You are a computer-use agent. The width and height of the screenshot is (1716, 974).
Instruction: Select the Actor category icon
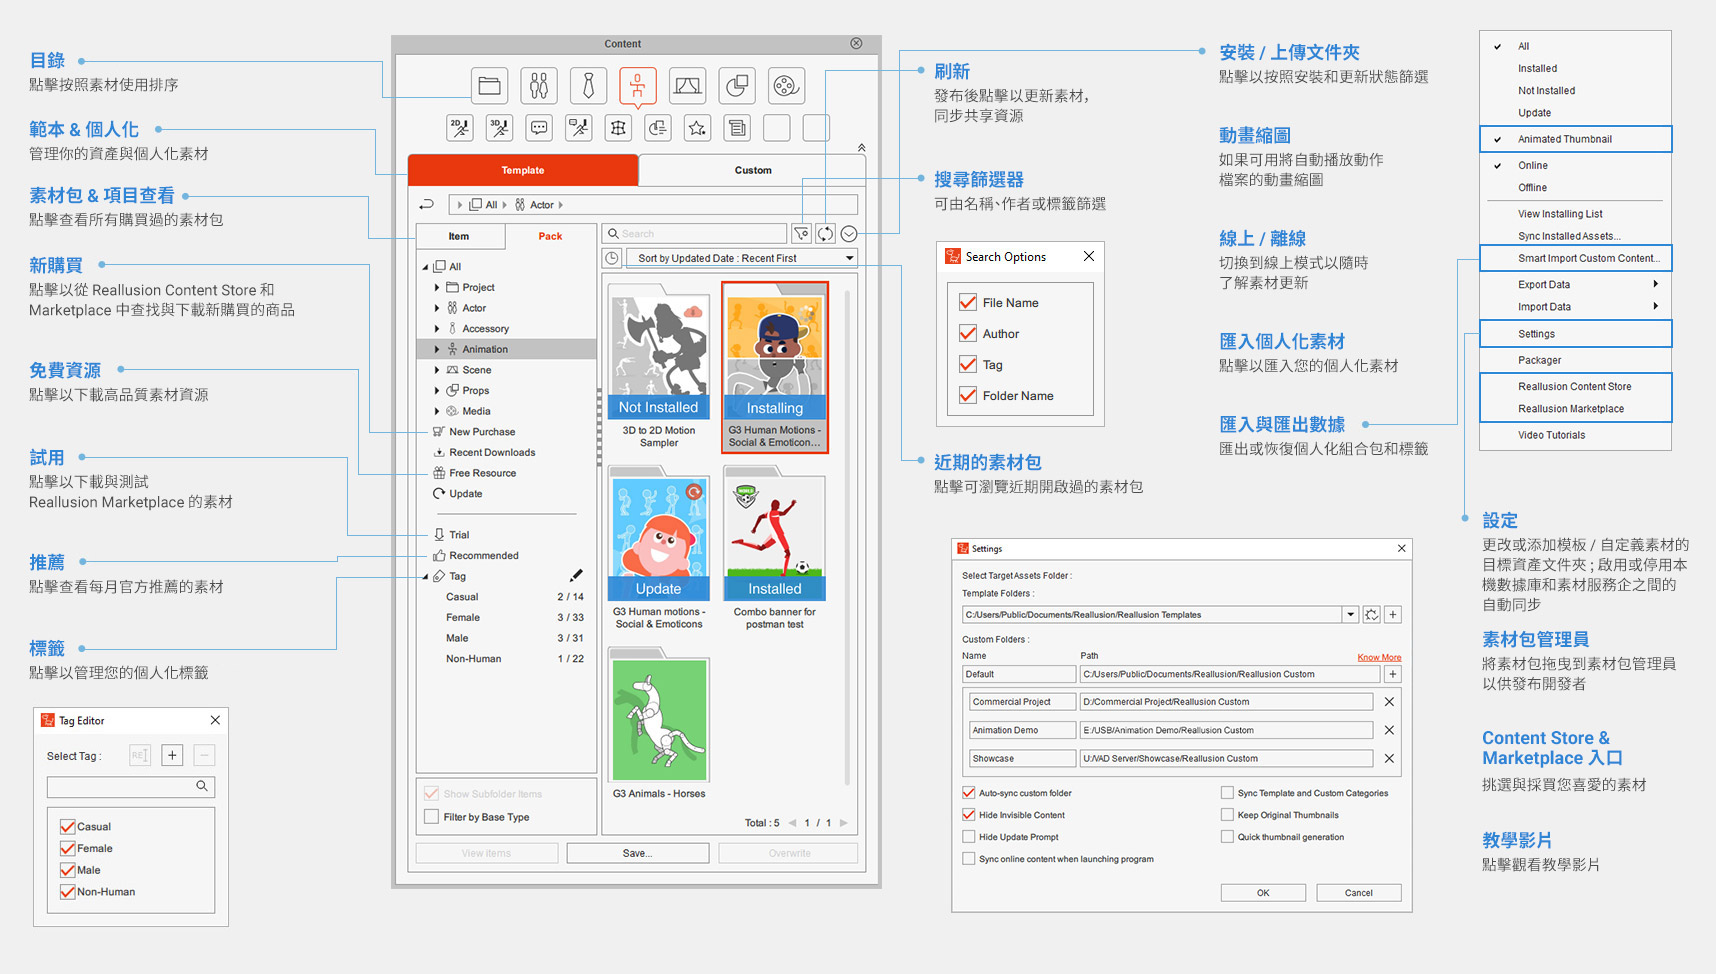539,86
